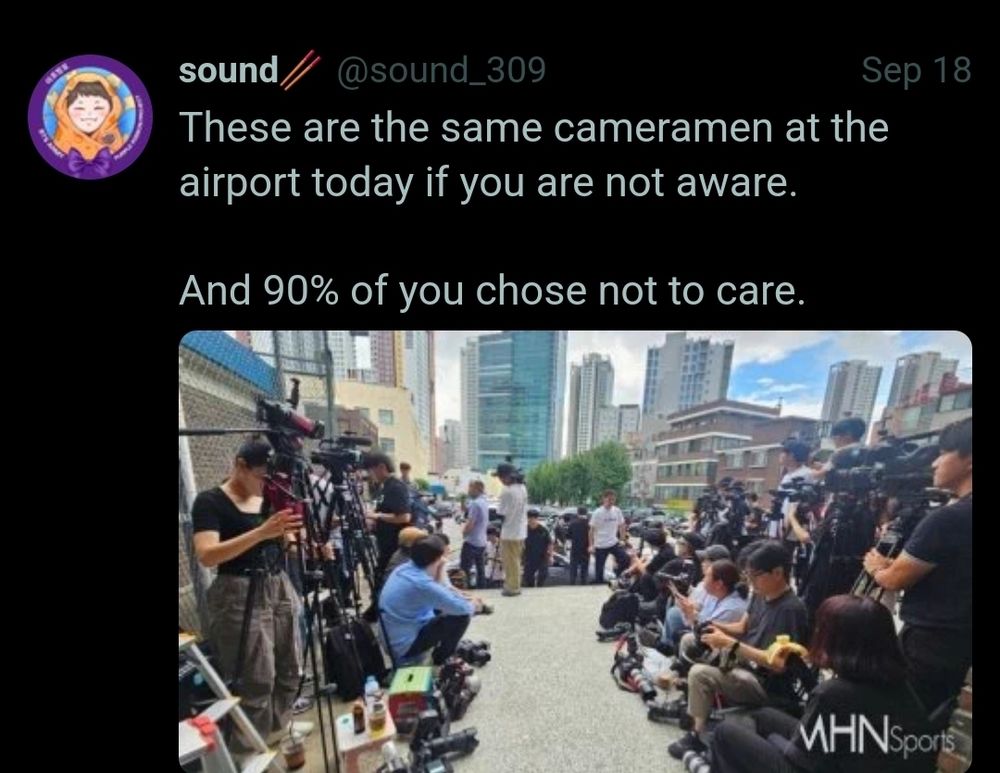The width and height of the screenshot is (1000, 773).
Task: Click the purple bow on the avatar
Action: tap(89, 162)
